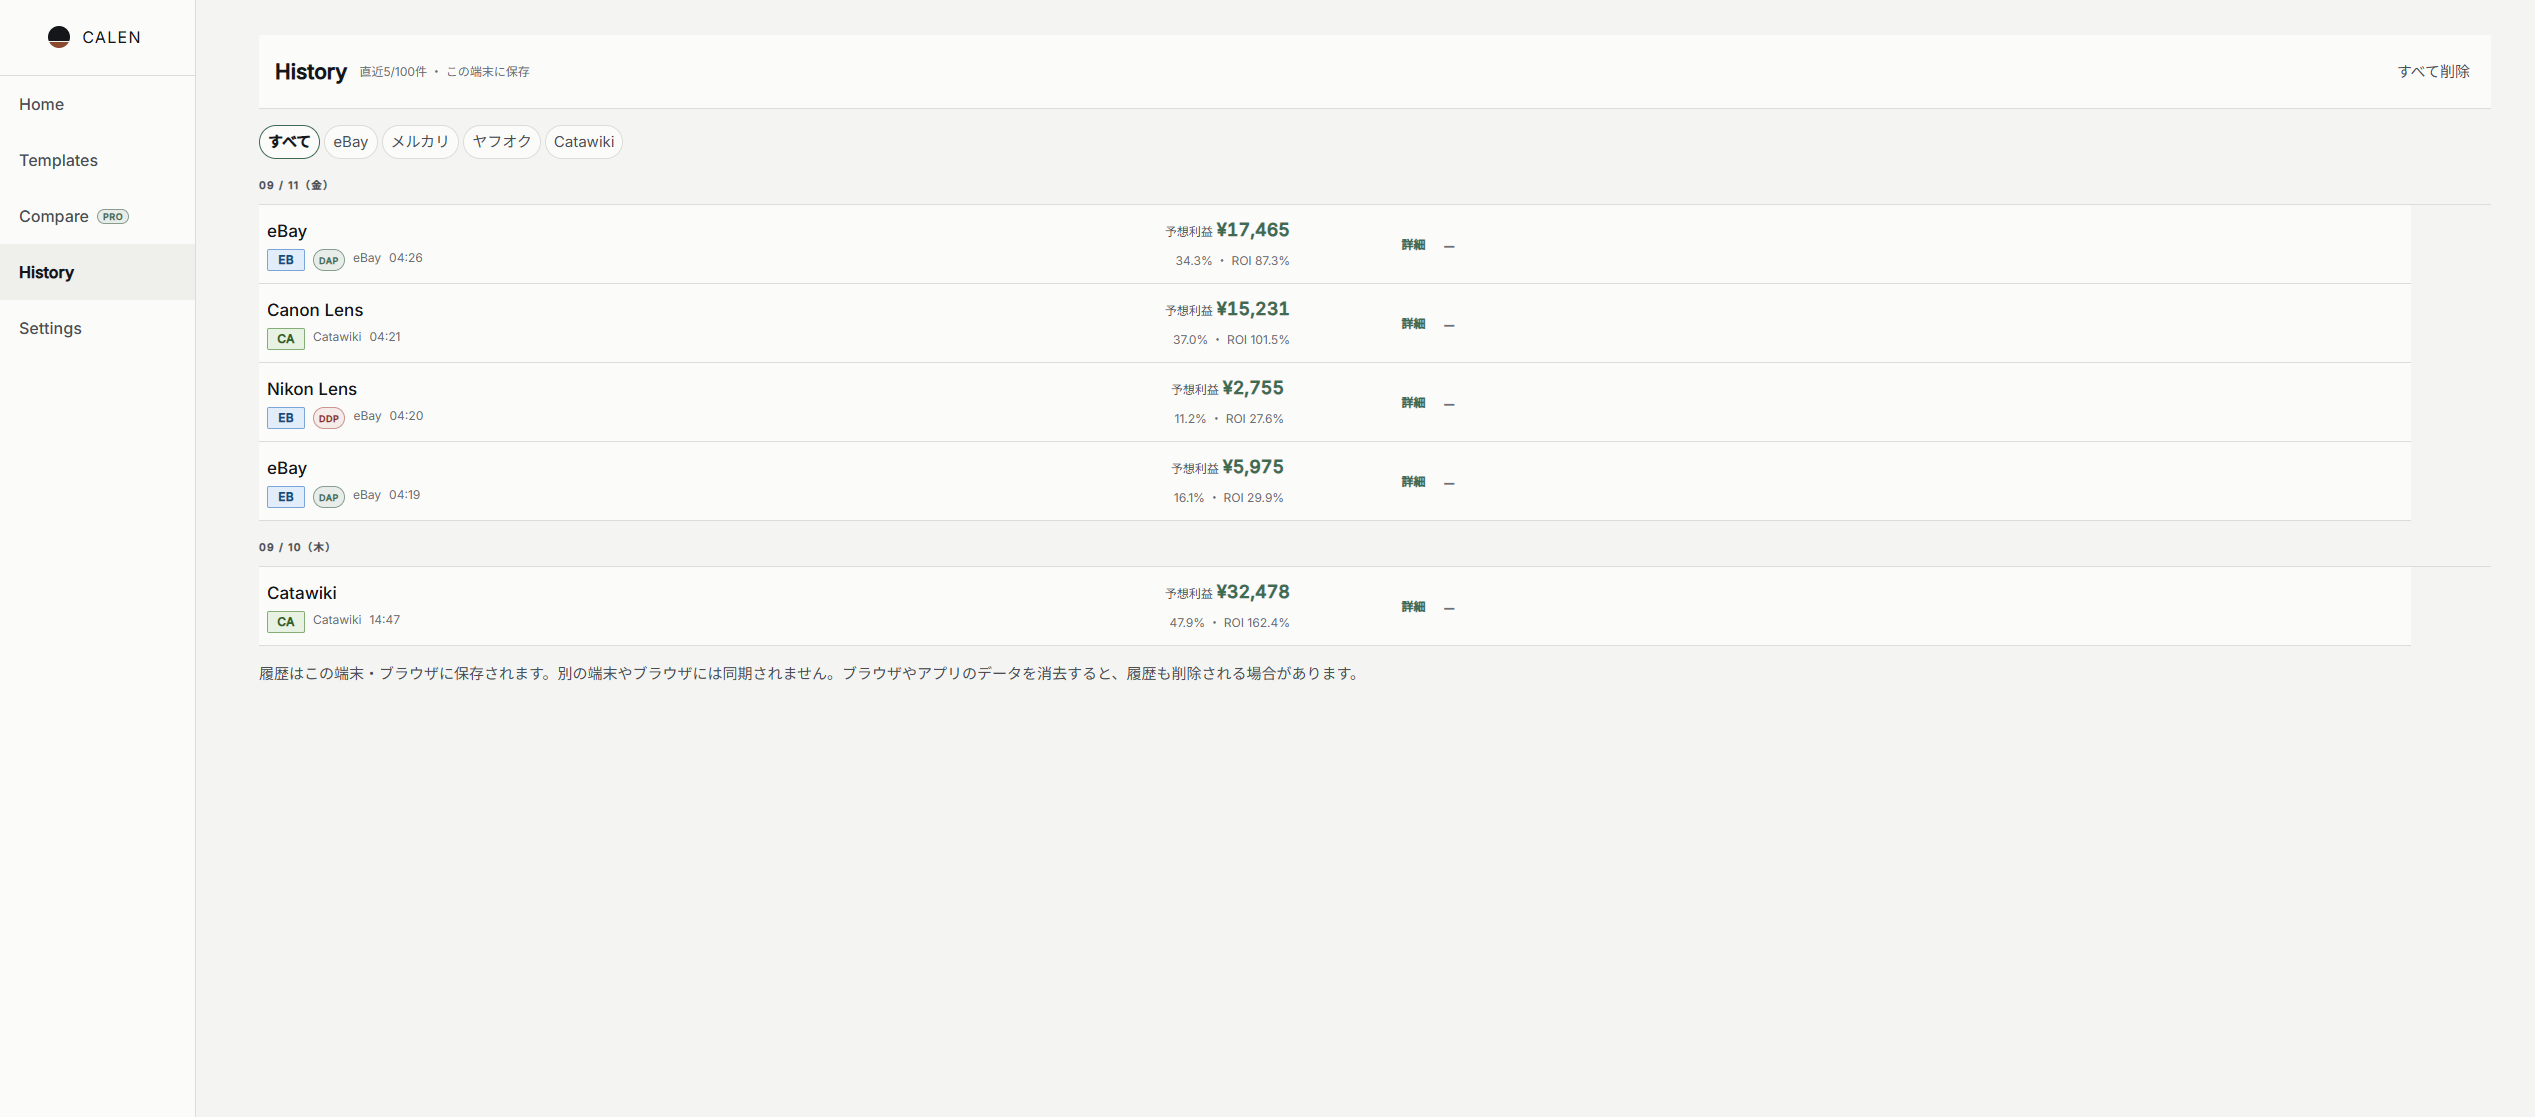Click EB badge on eBay 04:26 row
This screenshot has width=2535, height=1117.
(x=286, y=260)
